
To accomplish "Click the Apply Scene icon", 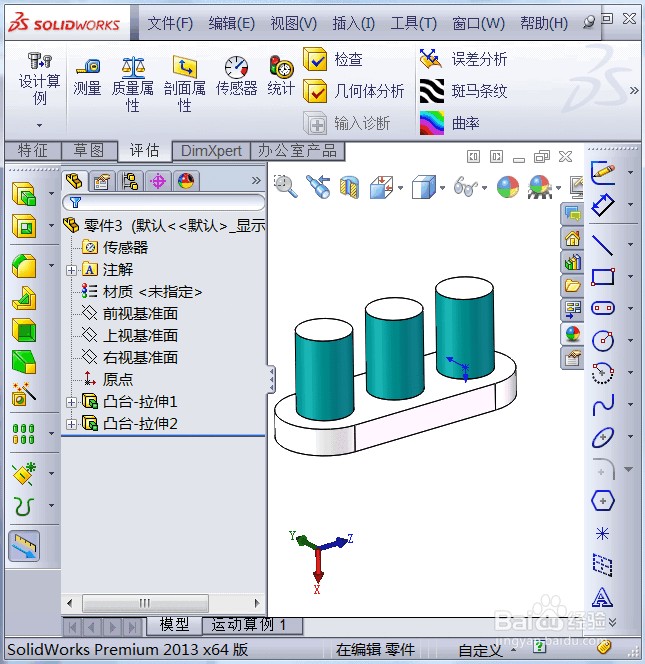I will point(540,187).
